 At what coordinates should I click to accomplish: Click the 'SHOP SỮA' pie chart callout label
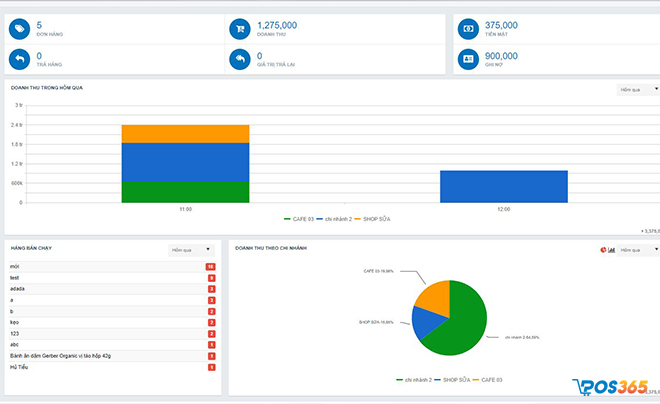[376, 322]
